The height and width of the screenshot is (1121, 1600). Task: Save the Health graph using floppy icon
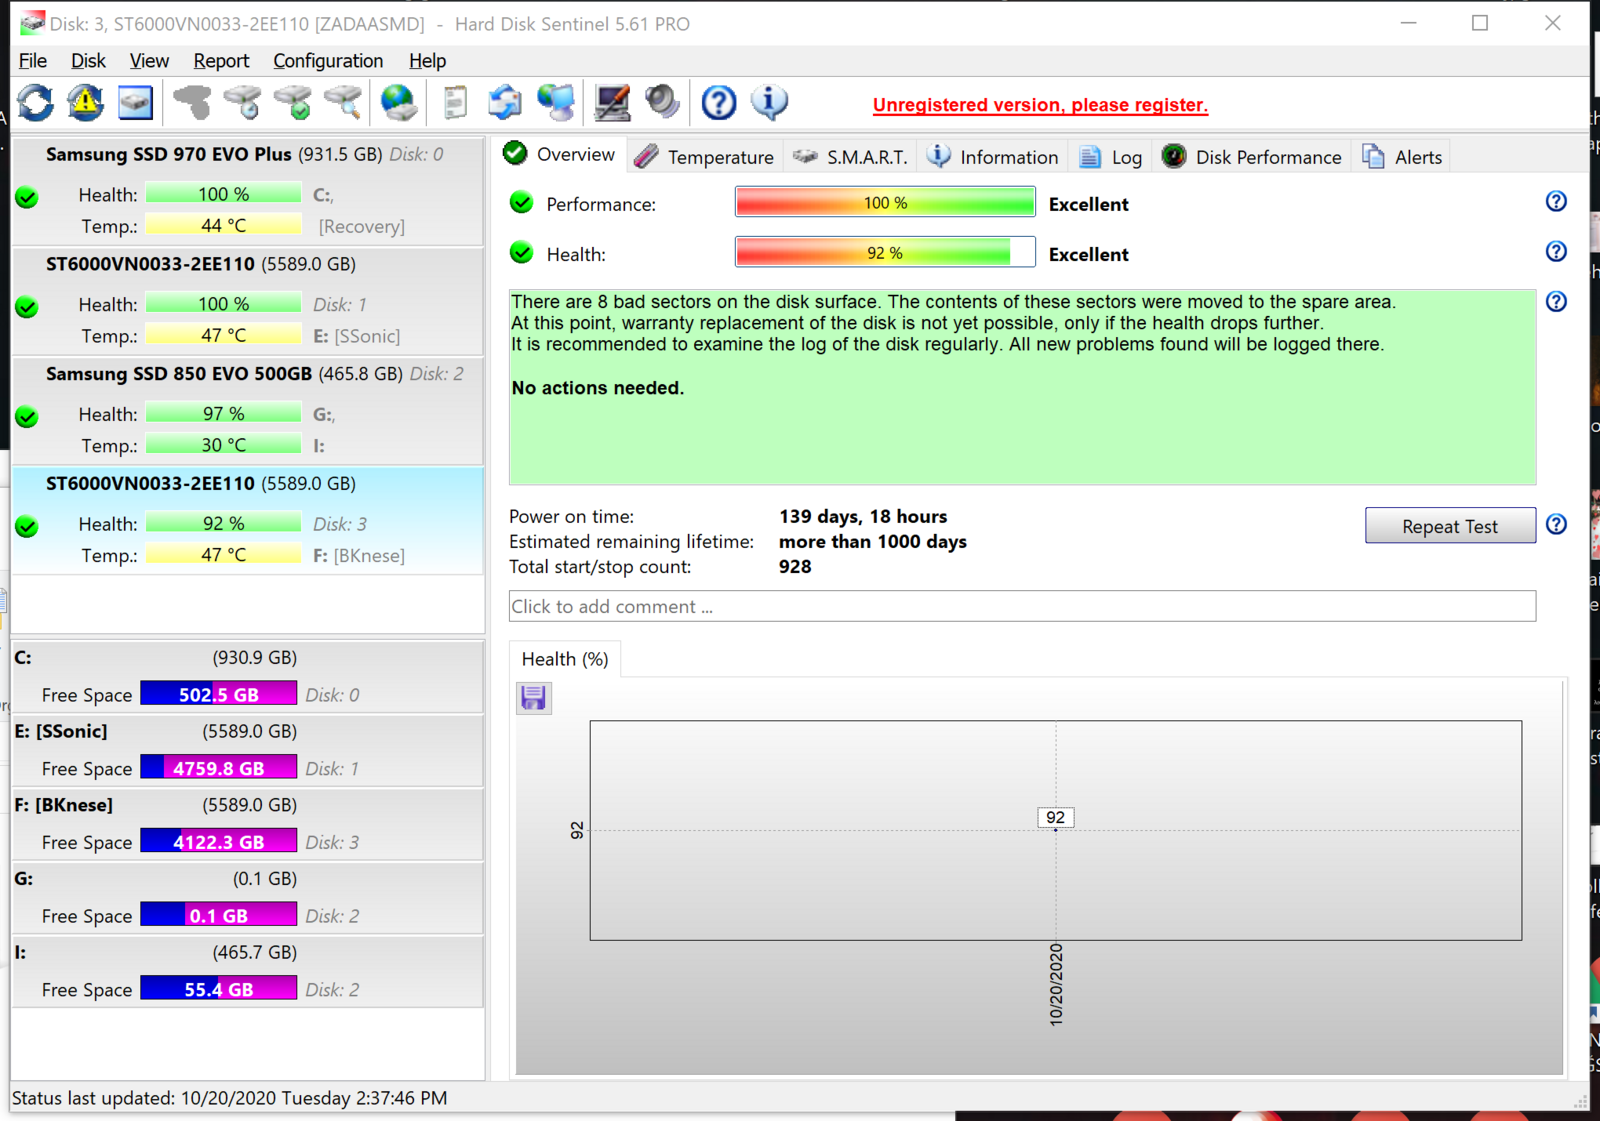(x=534, y=698)
